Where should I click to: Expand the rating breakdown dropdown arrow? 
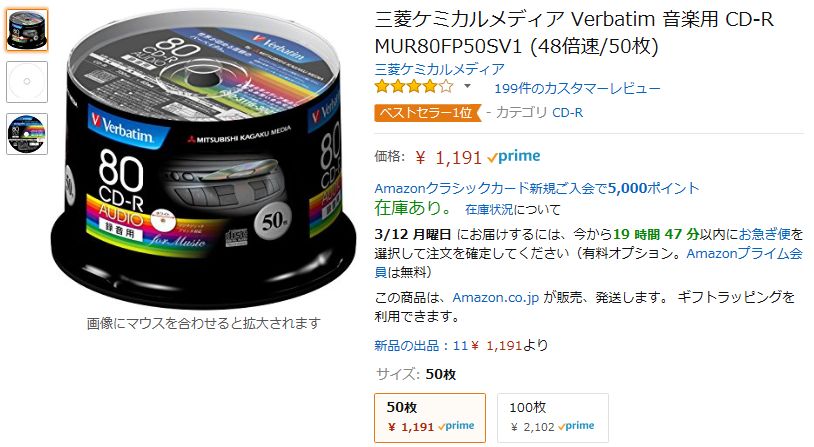[x=467, y=86]
